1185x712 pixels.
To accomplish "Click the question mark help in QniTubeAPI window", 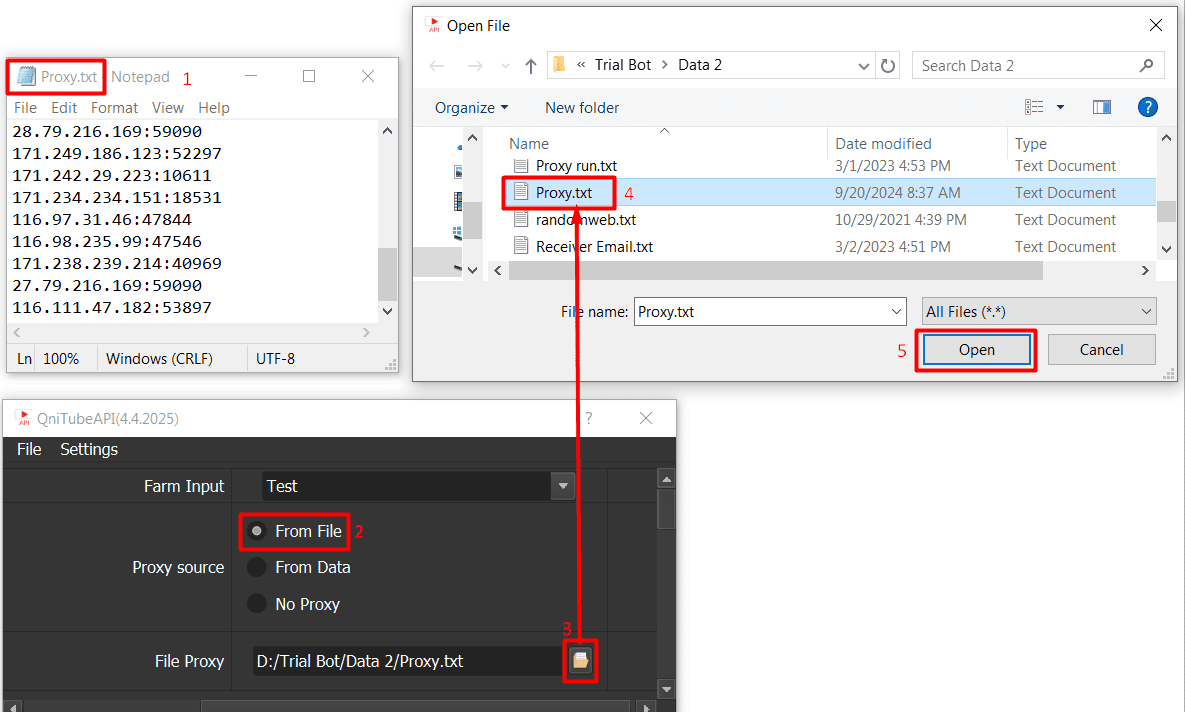I will click(x=589, y=418).
